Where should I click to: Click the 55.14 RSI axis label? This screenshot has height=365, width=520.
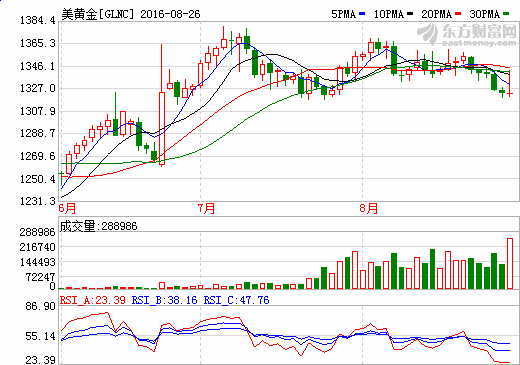[41, 336]
